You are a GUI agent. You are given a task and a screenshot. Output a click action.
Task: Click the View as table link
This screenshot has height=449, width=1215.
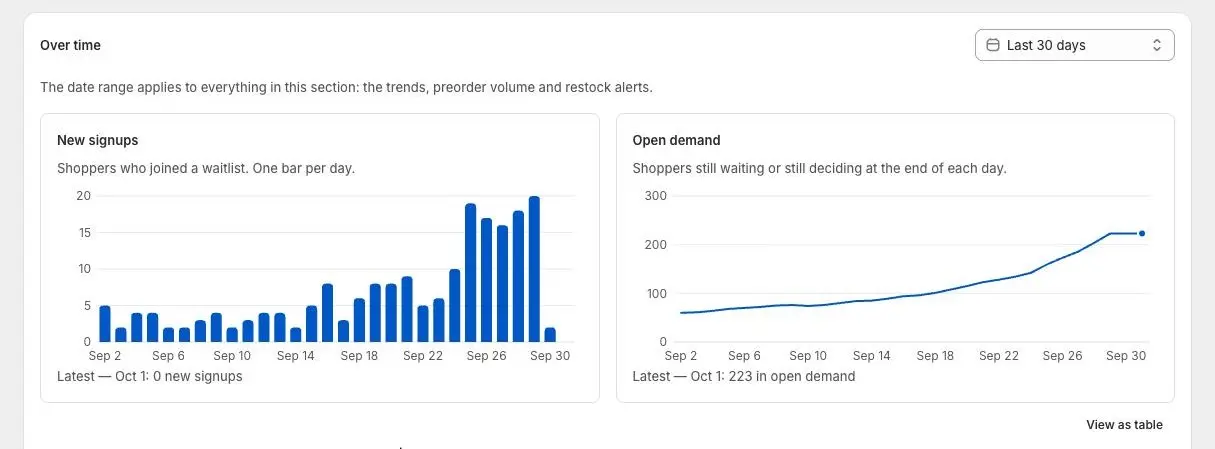tap(1124, 425)
